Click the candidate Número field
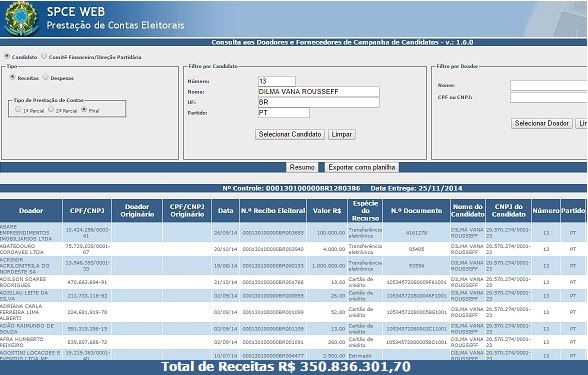This screenshot has height=375, width=588. [277, 81]
